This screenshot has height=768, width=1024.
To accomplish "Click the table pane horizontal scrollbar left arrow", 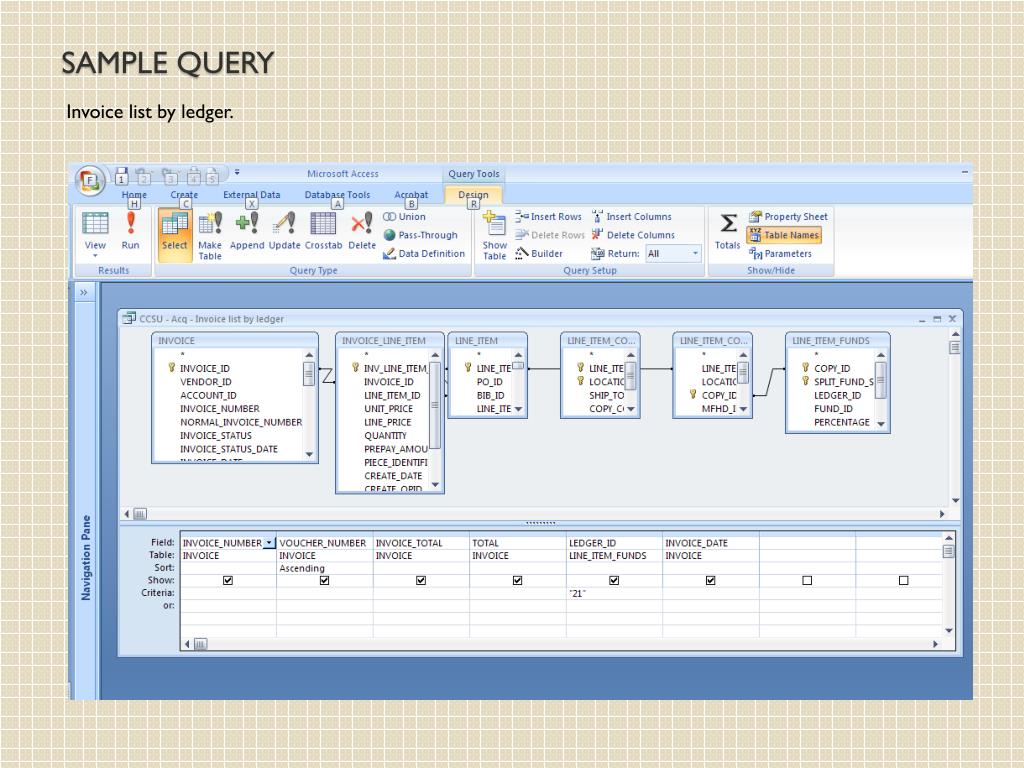I will pos(127,514).
